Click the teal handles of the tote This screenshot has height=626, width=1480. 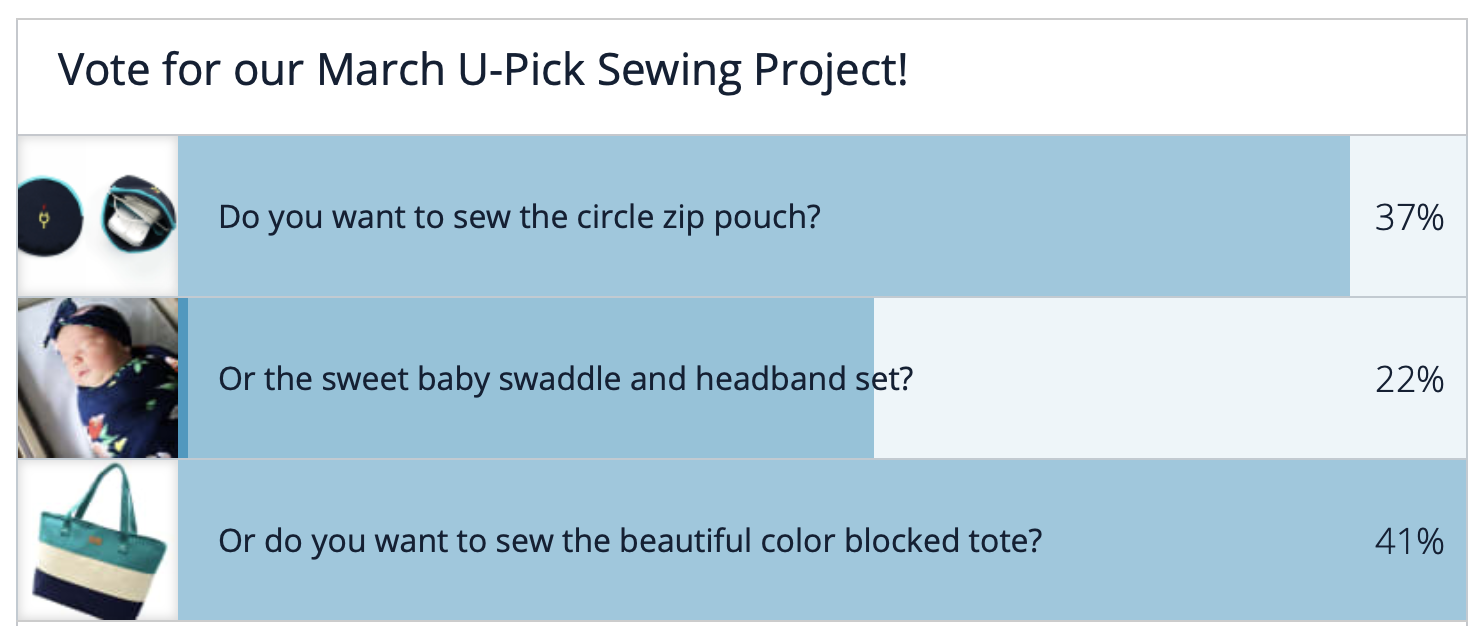coord(98,493)
